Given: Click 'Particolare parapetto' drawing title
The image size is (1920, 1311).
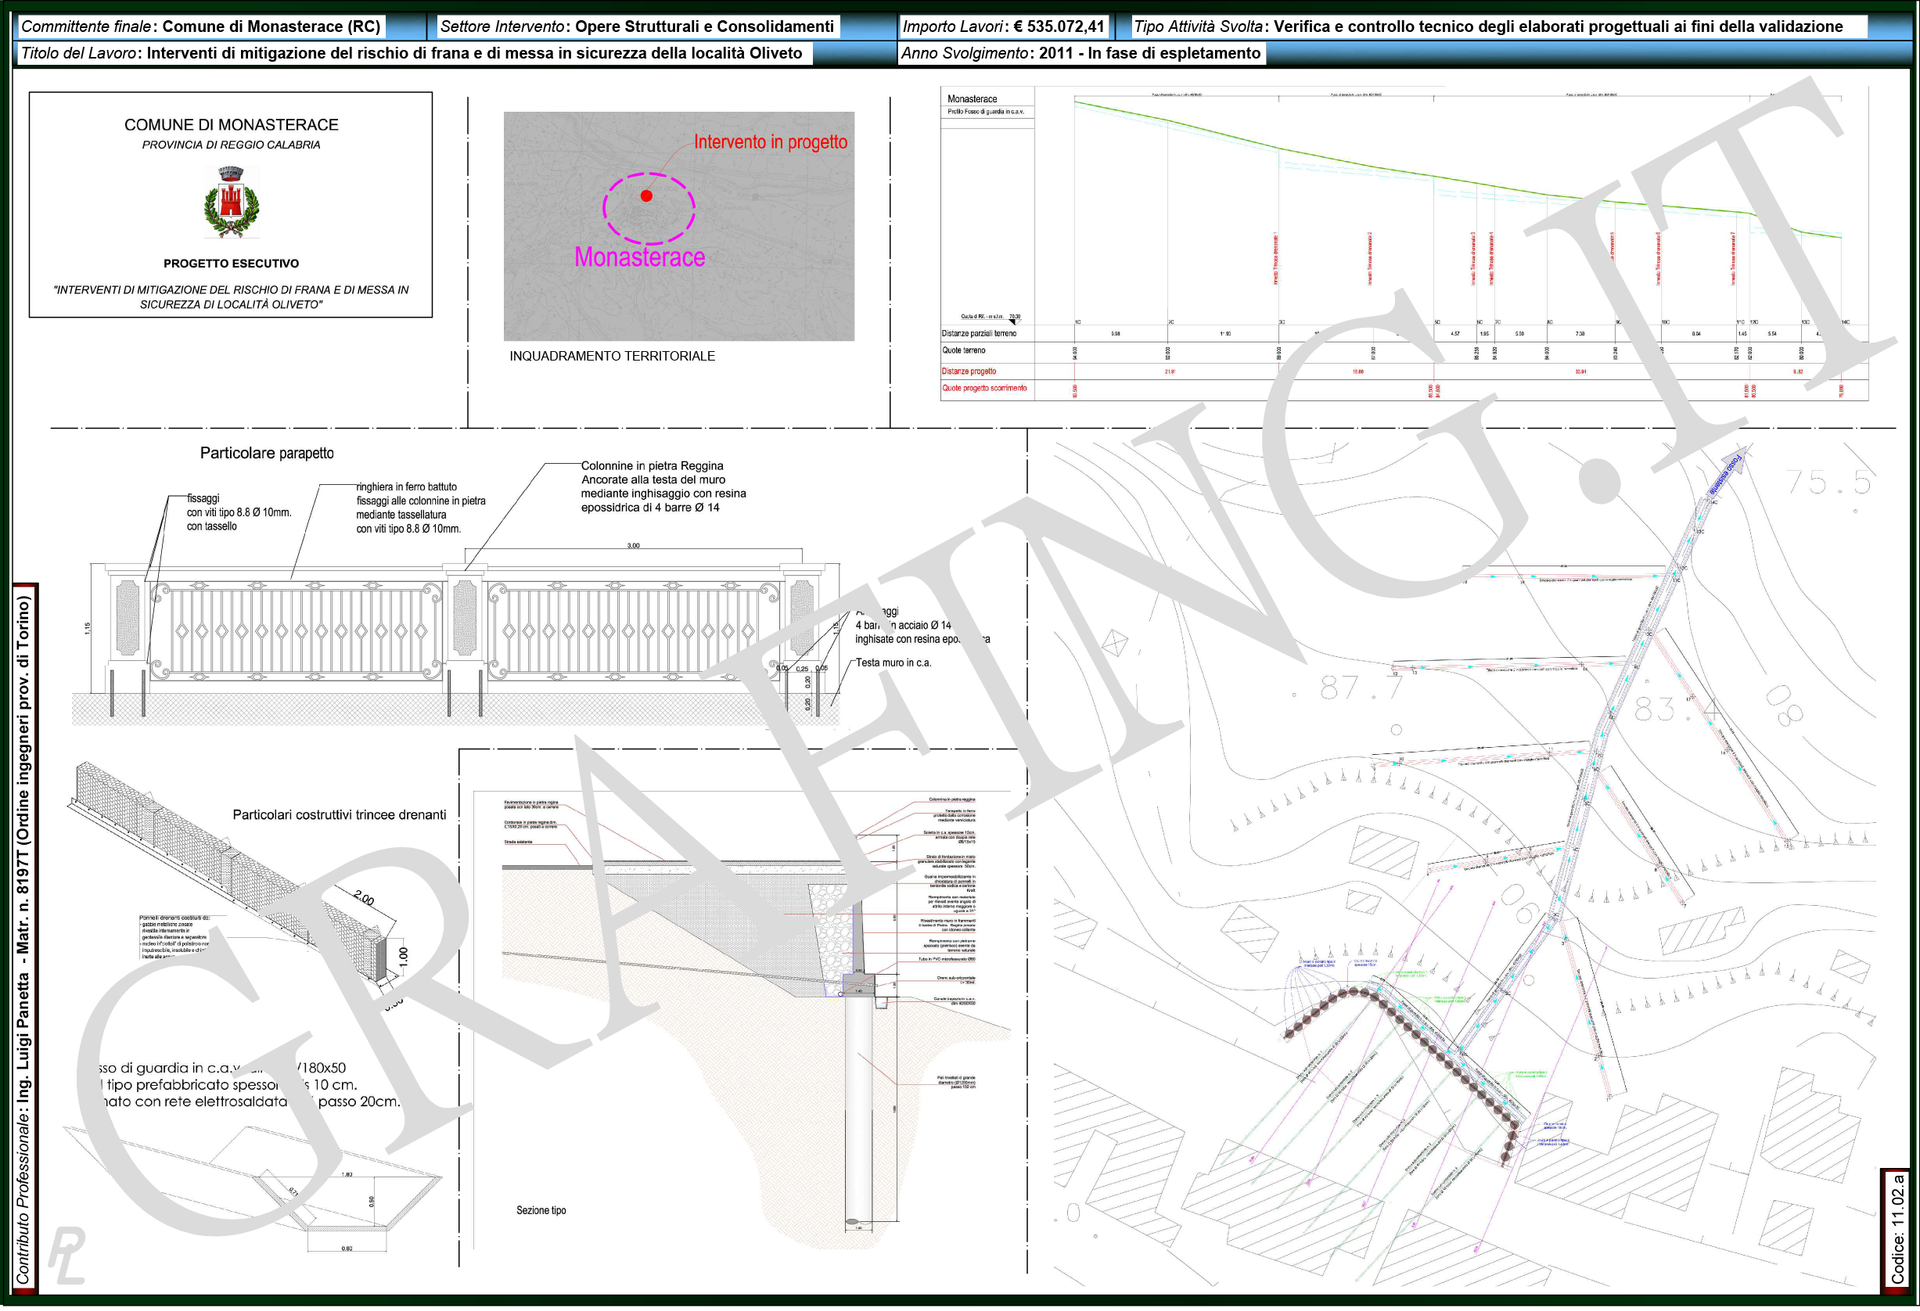Looking at the screenshot, I should (x=267, y=453).
